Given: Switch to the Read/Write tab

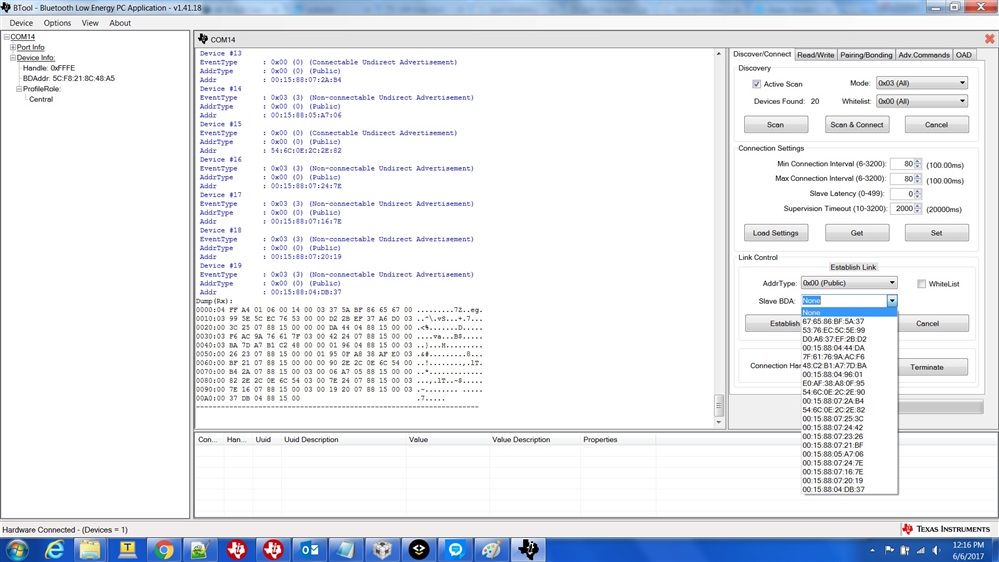Looking at the screenshot, I should (x=816, y=55).
